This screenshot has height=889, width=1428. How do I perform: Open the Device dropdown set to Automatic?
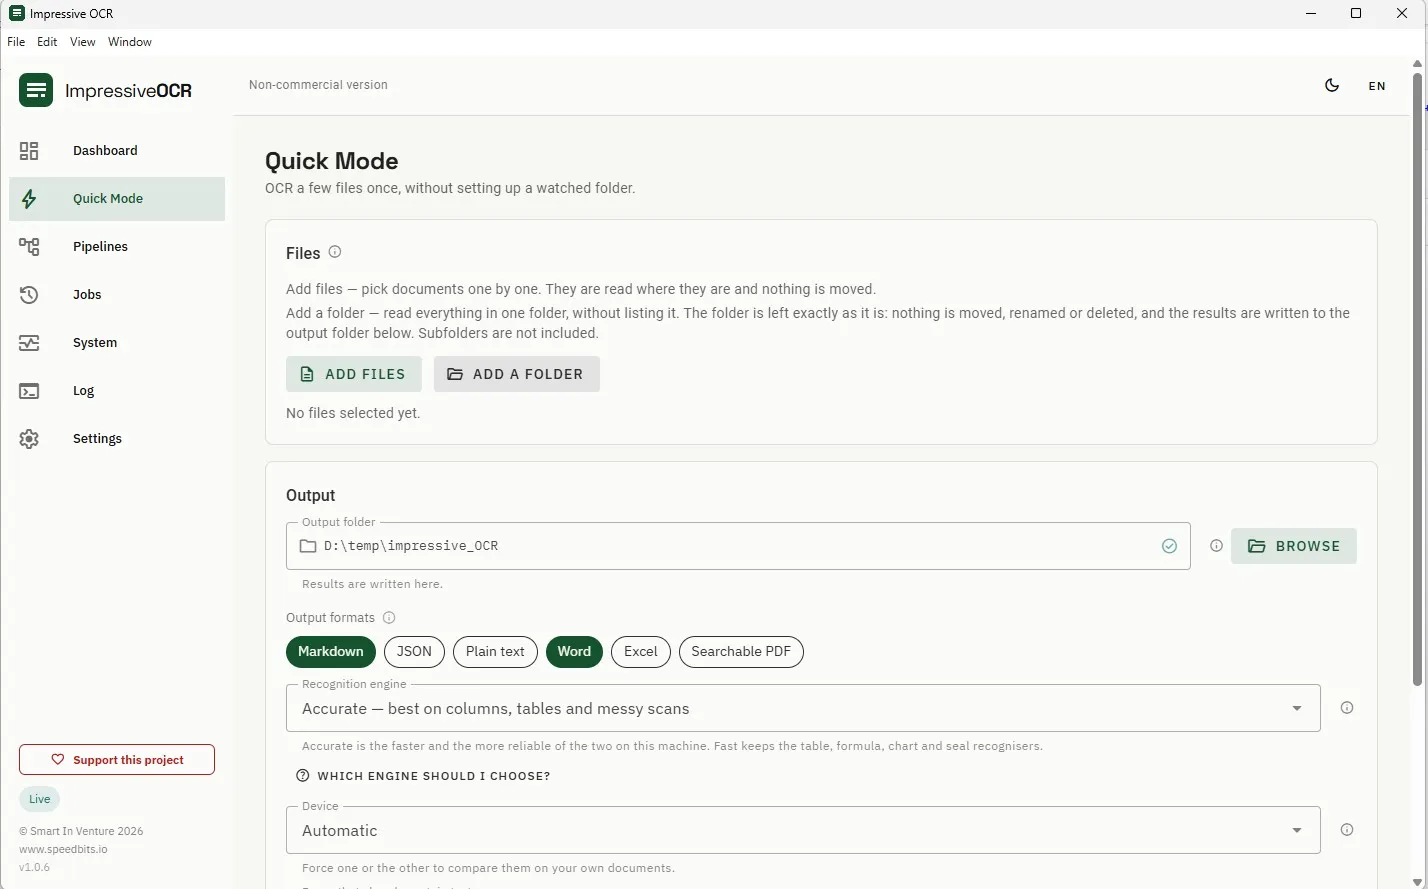pos(803,830)
